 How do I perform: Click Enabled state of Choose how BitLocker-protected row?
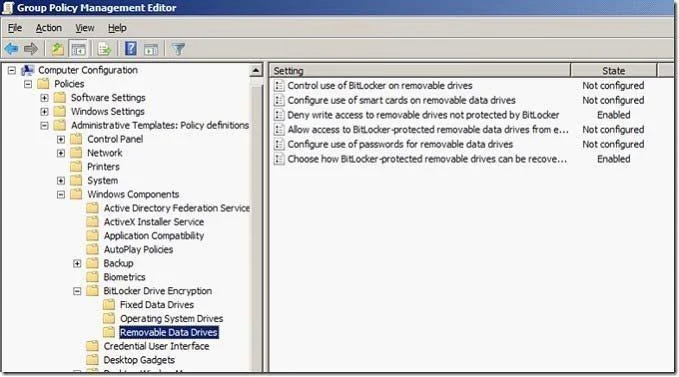(614, 159)
